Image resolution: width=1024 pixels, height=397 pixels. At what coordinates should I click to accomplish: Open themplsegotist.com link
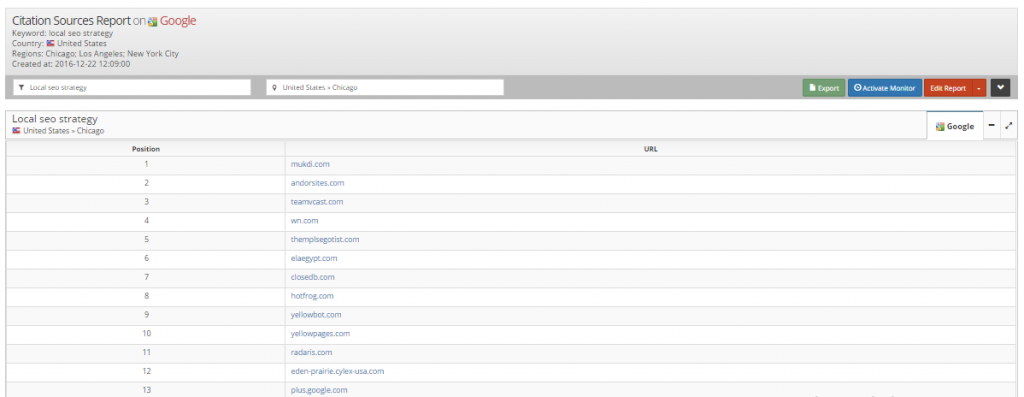(325, 240)
